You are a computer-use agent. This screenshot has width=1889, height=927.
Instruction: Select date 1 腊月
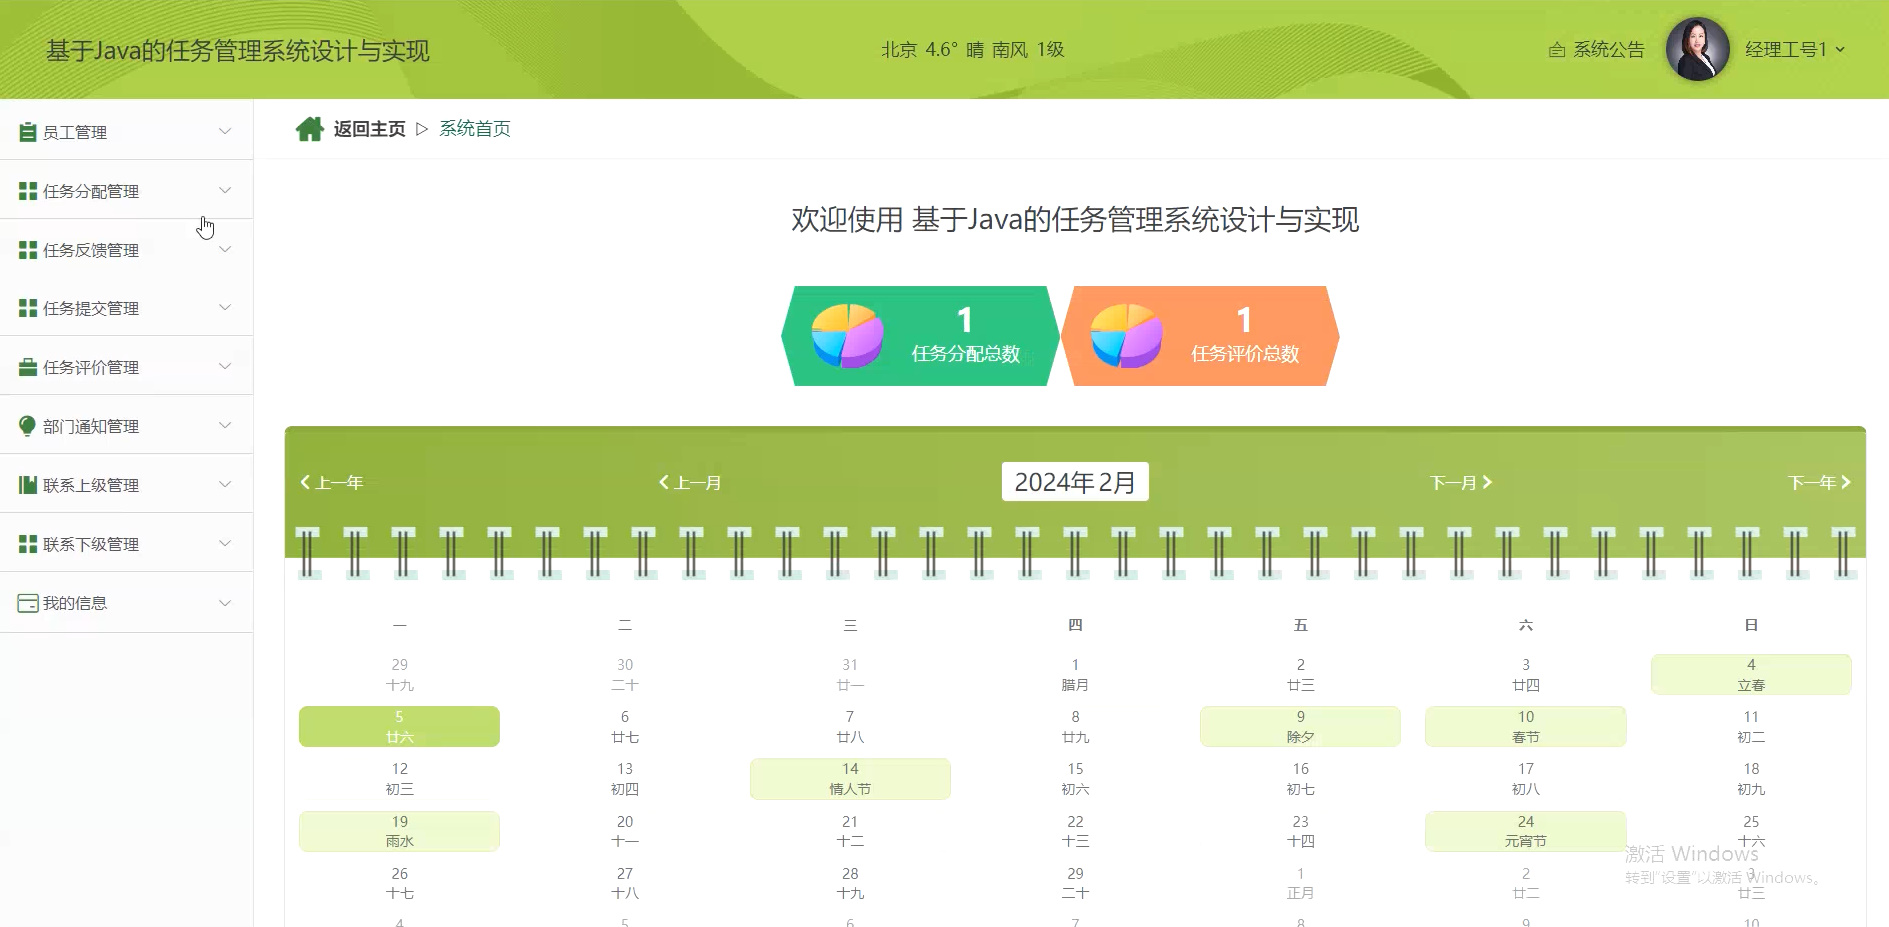click(x=1075, y=675)
